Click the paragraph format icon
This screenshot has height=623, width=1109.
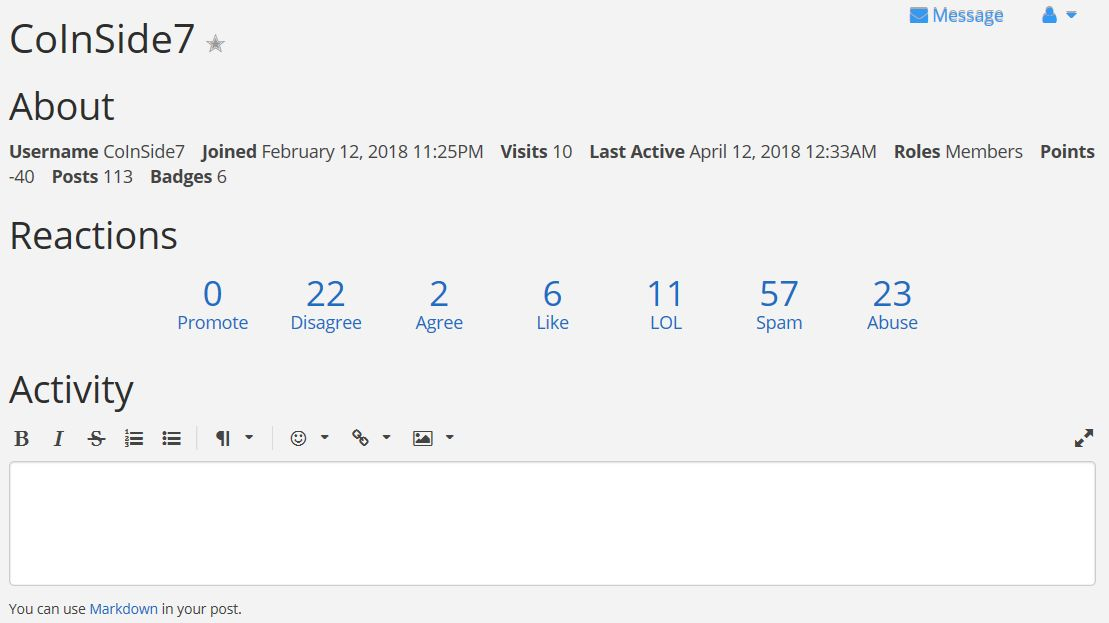click(x=223, y=438)
